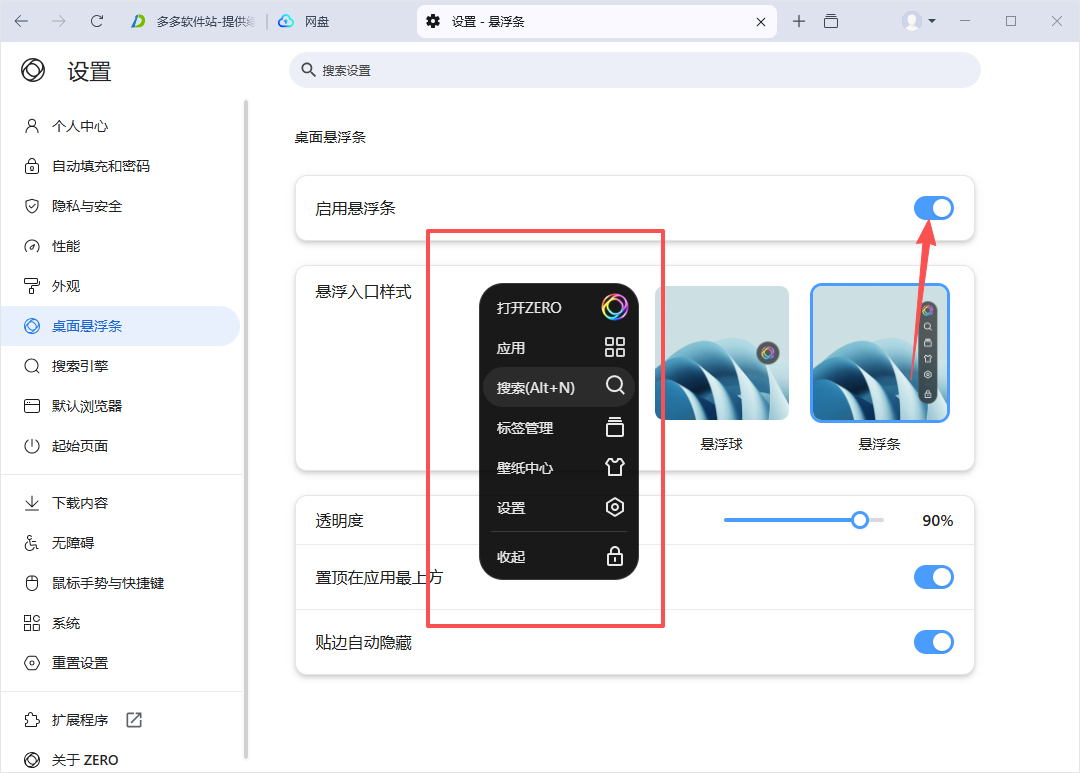1080x773 pixels.
Task: Click 设置 in the floating menu
Action: (x=511, y=508)
